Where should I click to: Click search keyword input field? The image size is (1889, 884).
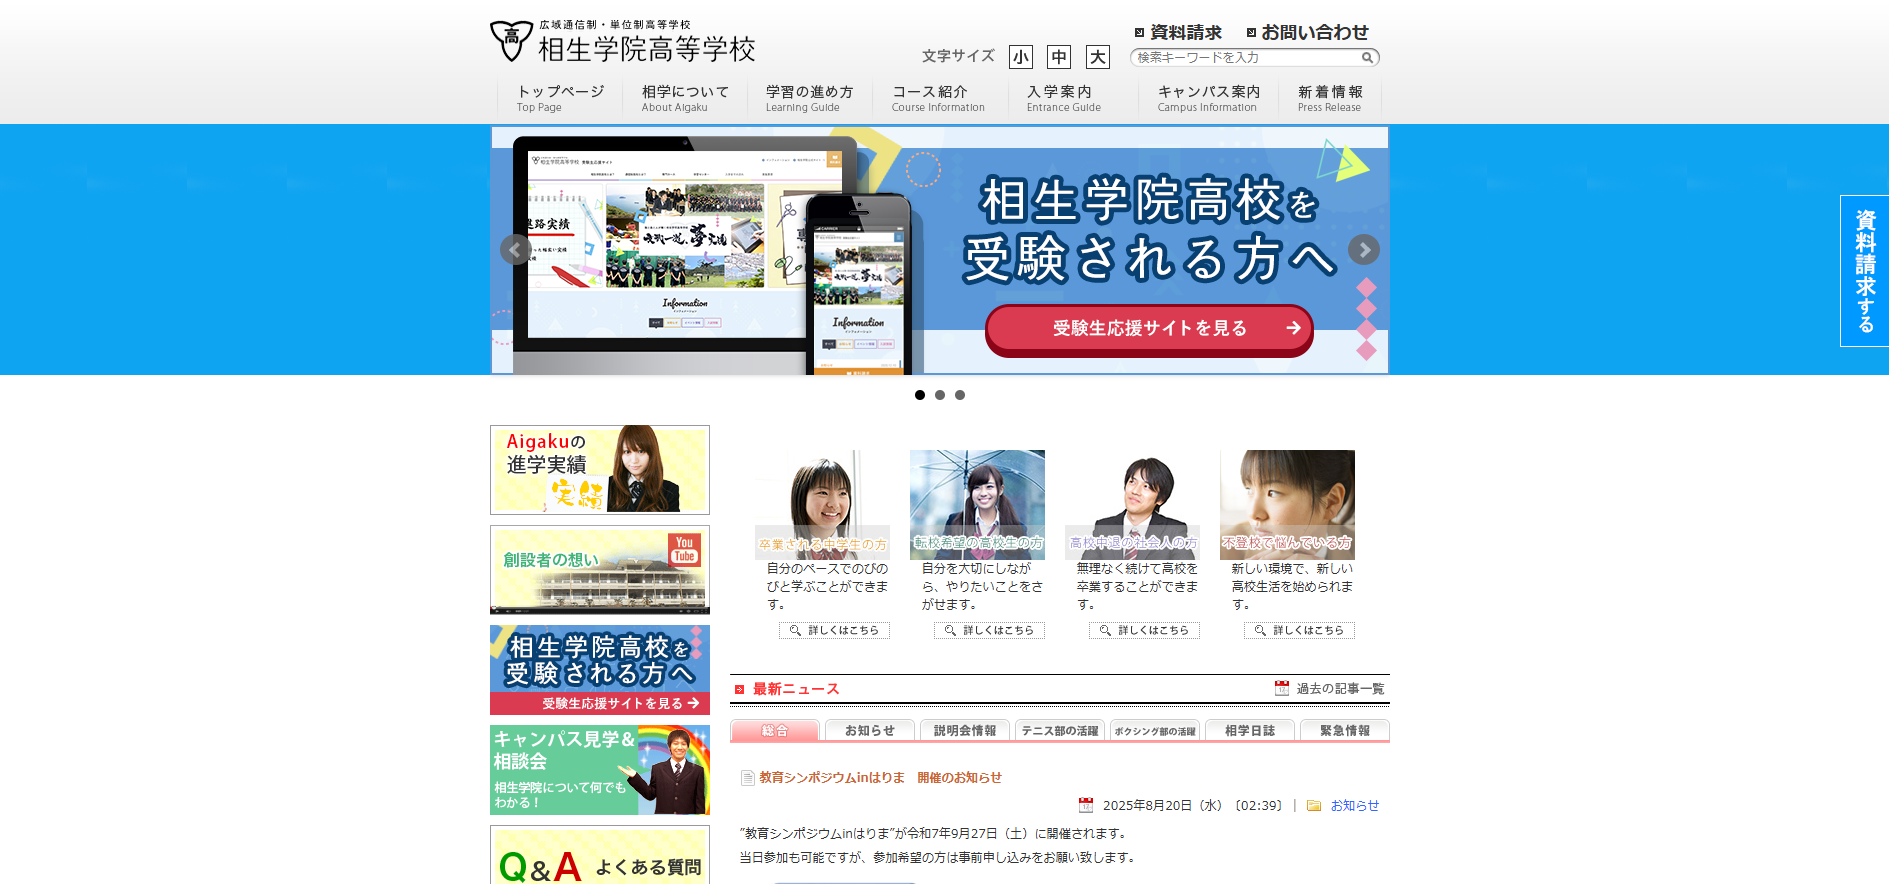coord(1245,58)
